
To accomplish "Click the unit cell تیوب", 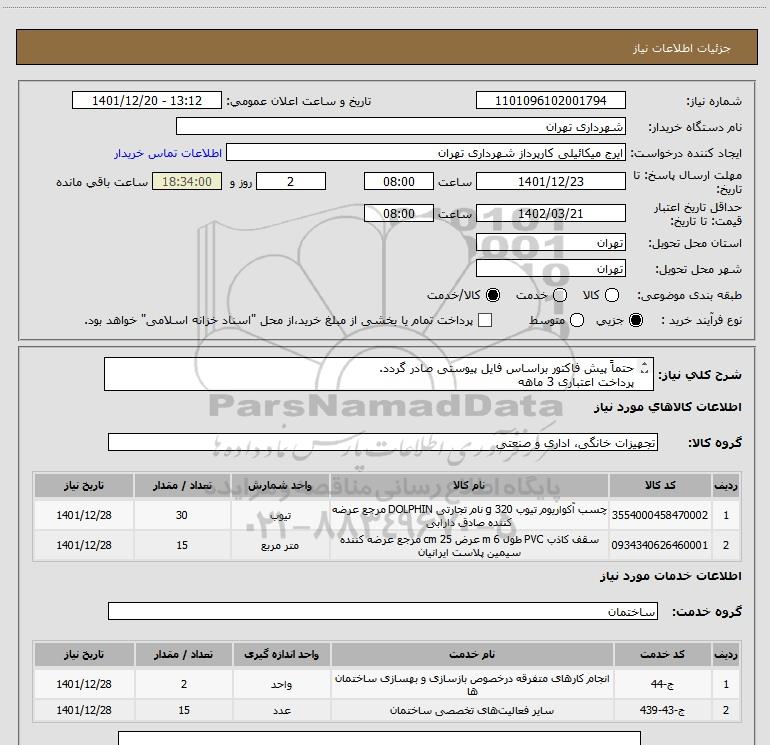I will pyautogui.click(x=280, y=515).
